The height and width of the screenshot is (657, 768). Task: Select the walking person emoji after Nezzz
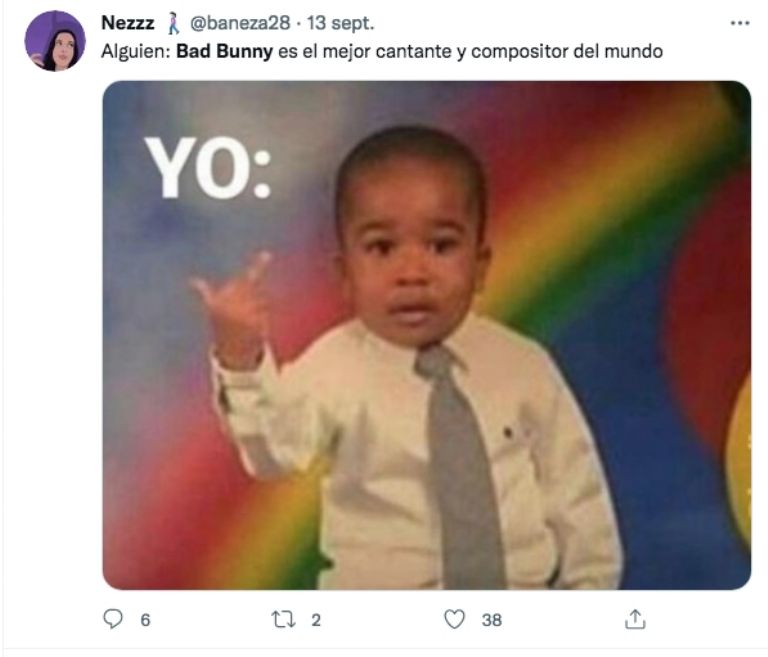click(x=173, y=23)
